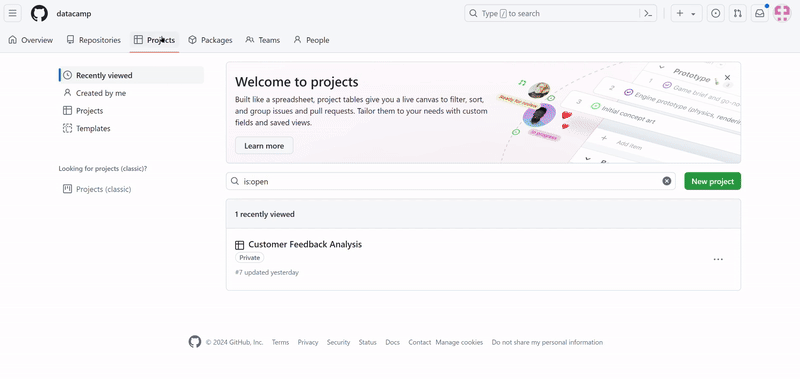Screen dimensions: 800x379
Task: Switch to the People tab
Action: [x=311, y=40]
